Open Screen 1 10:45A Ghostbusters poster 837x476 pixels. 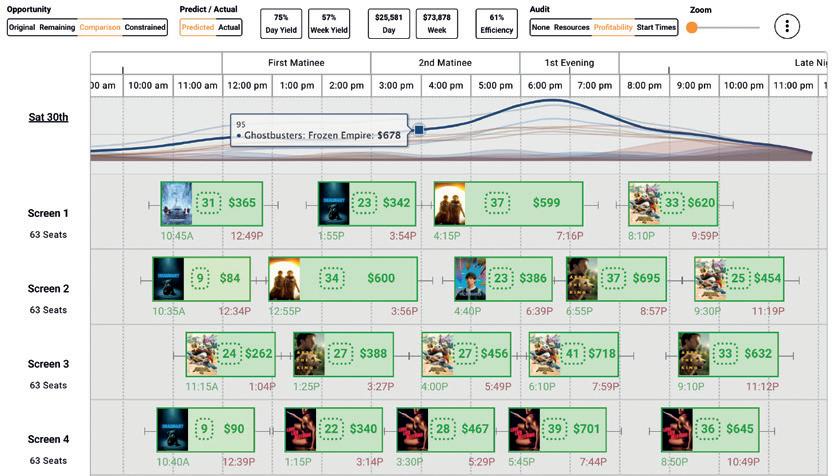[x=177, y=204]
